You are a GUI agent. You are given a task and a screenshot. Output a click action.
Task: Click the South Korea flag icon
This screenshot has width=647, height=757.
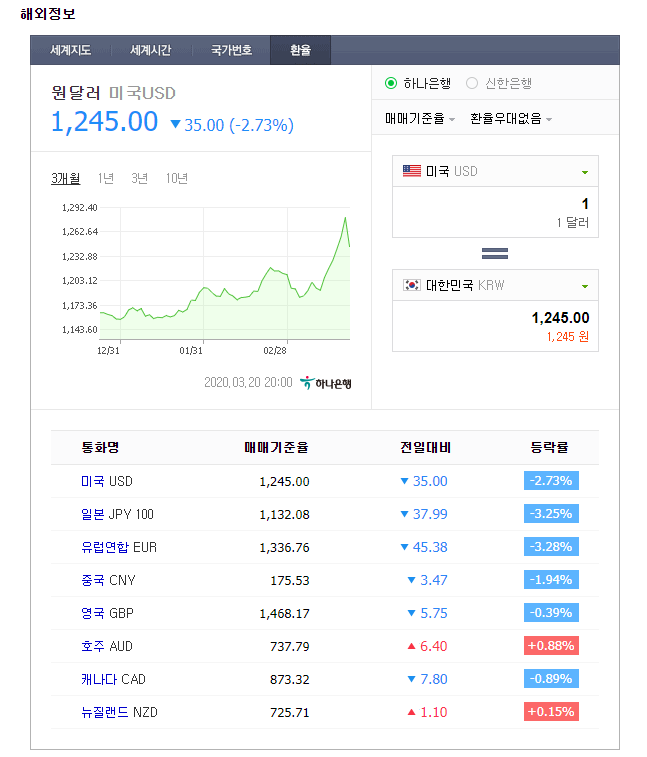412,285
